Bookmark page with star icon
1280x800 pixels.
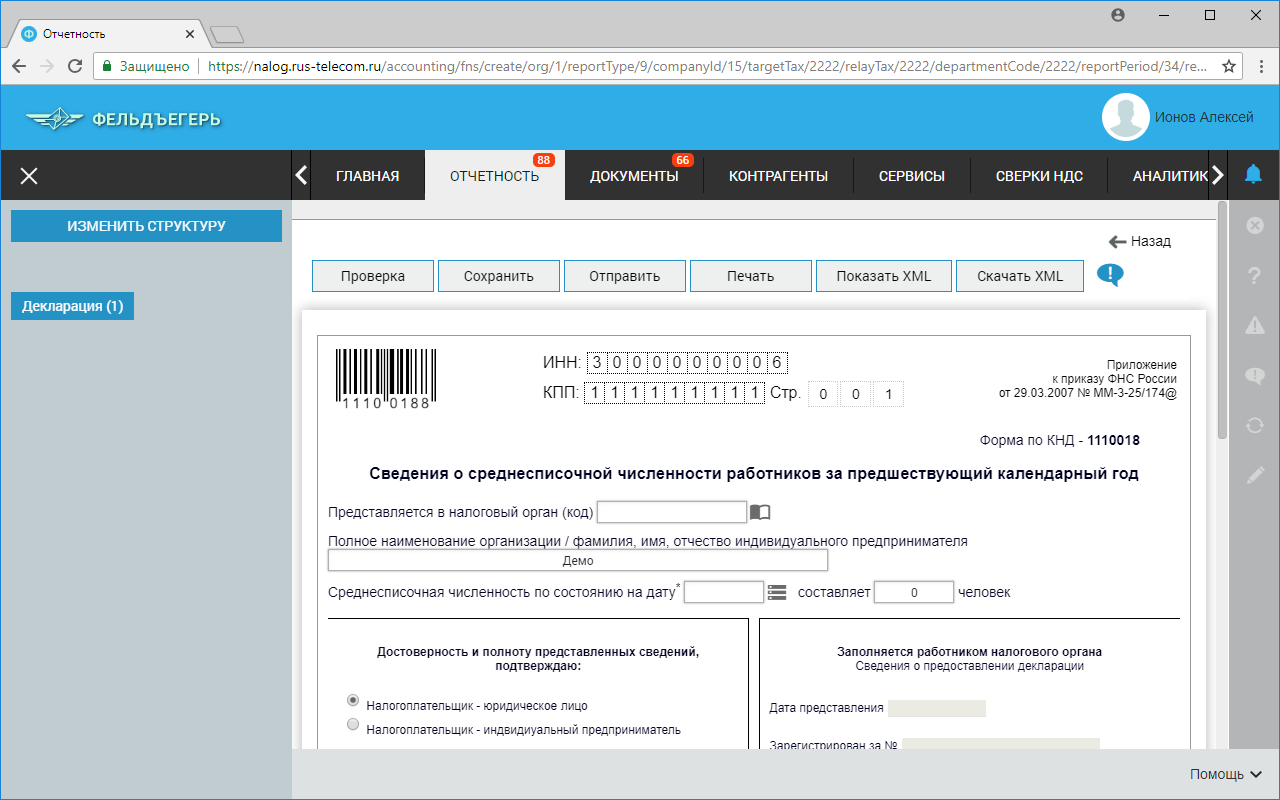[x=1229, y=66]
